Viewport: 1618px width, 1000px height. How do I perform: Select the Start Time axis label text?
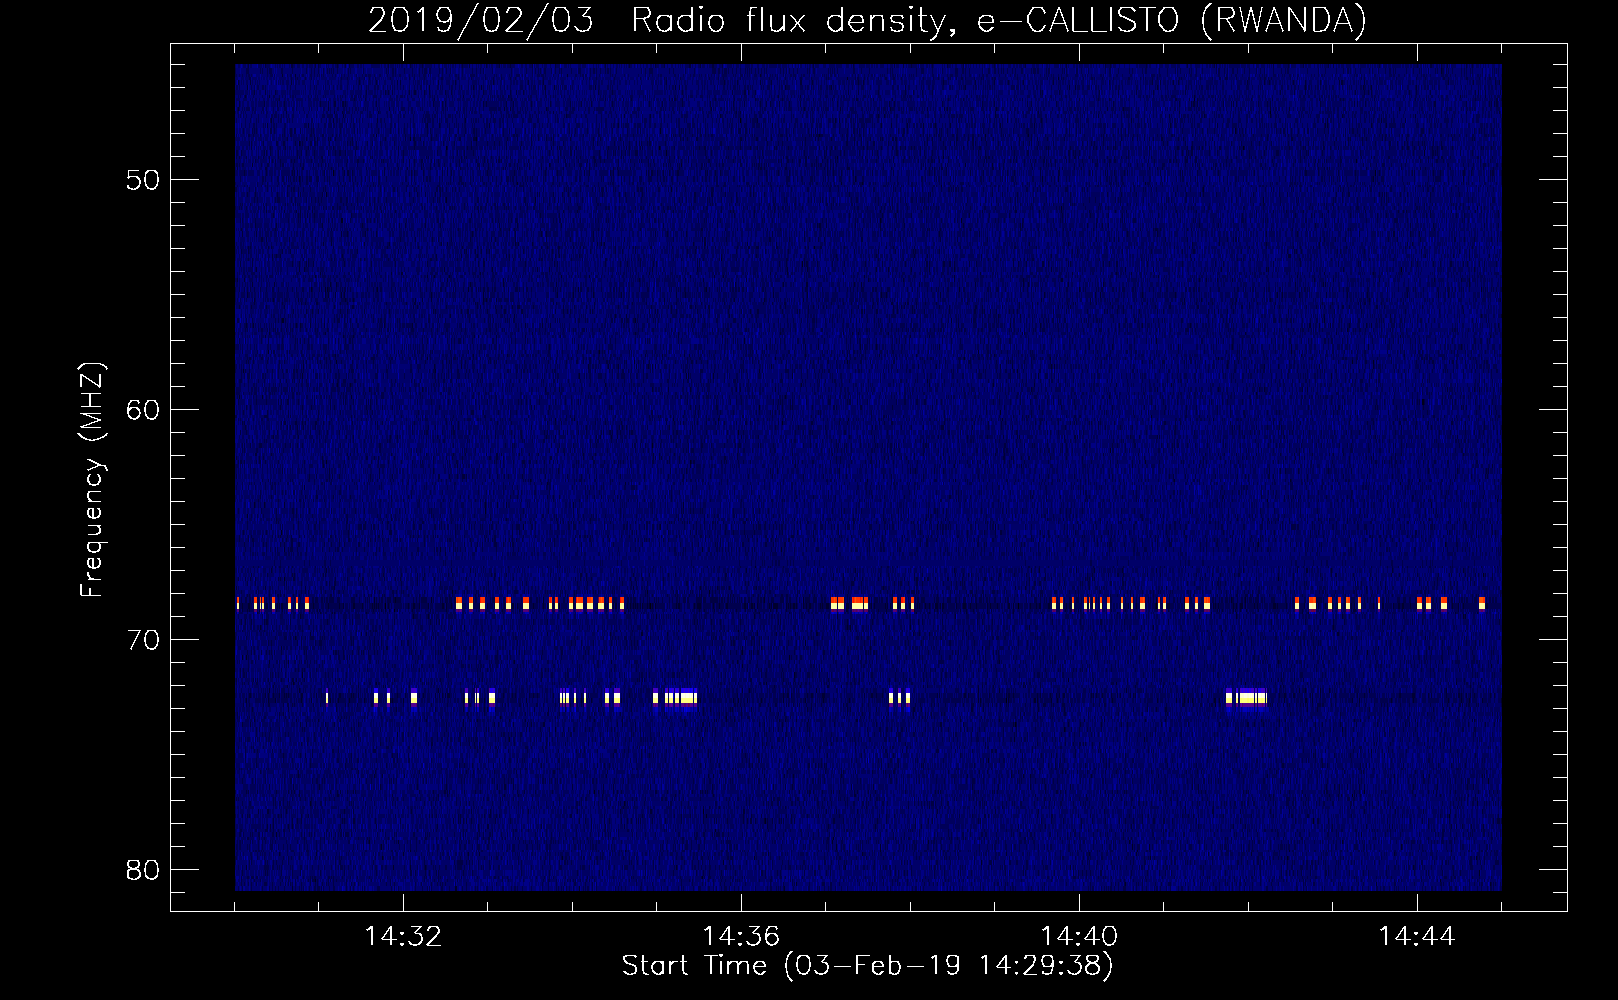pos(867,966)
